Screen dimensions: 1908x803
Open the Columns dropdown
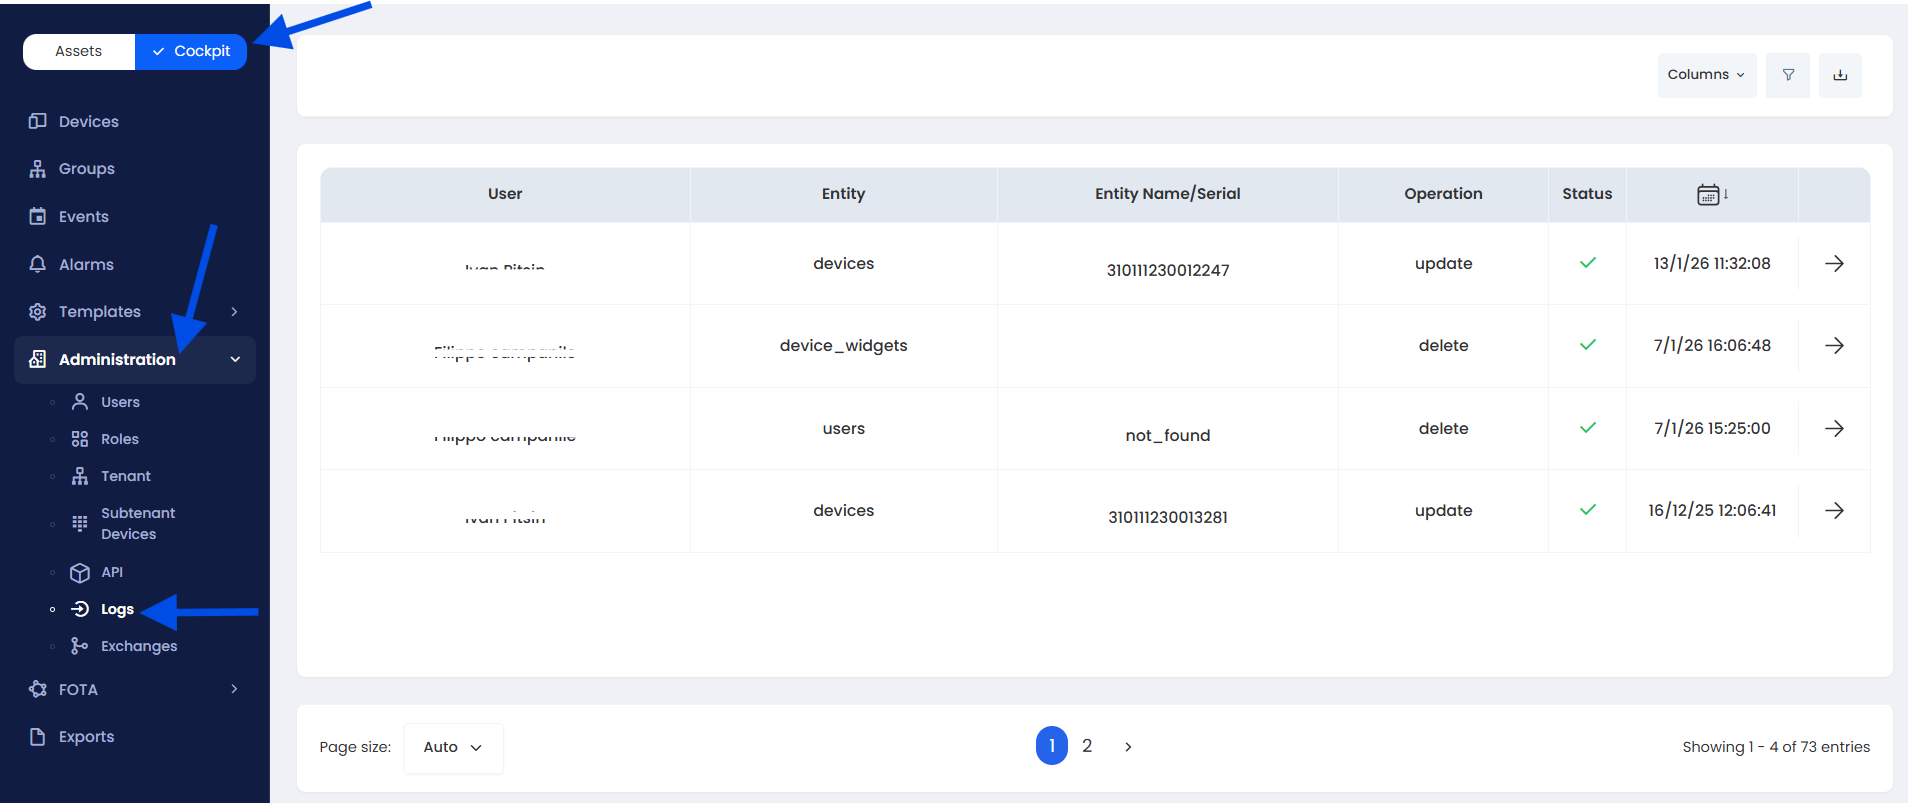coord(1706,75)
